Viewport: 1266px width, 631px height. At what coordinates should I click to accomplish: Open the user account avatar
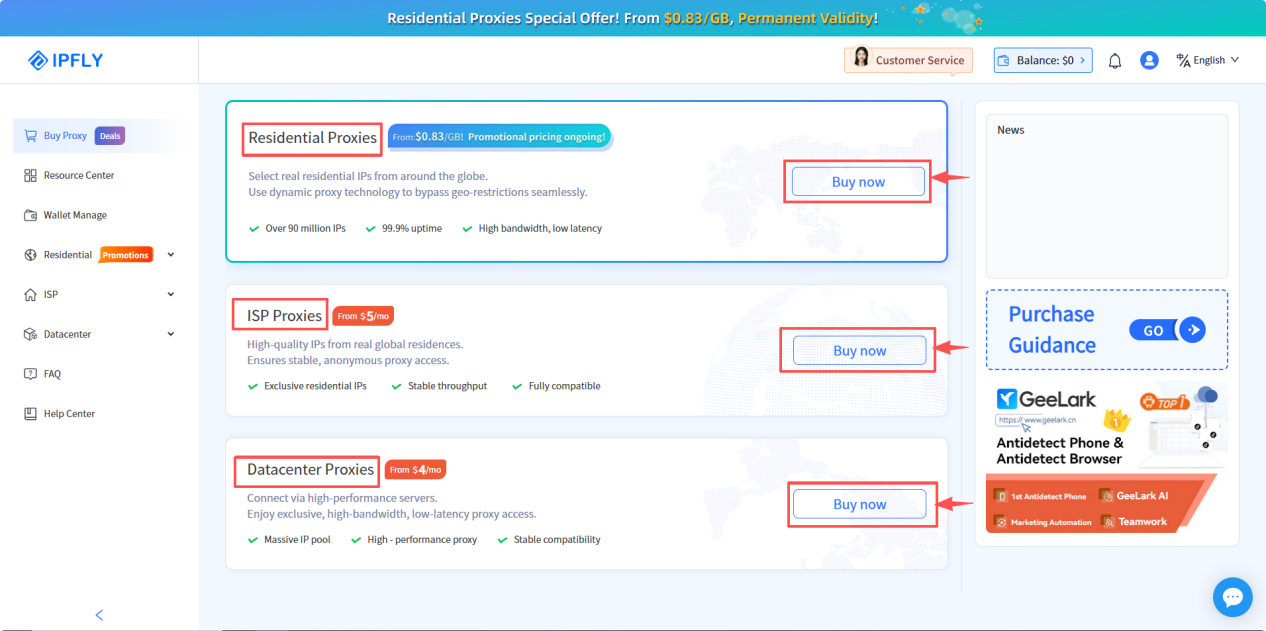[x=1149, y=61]
